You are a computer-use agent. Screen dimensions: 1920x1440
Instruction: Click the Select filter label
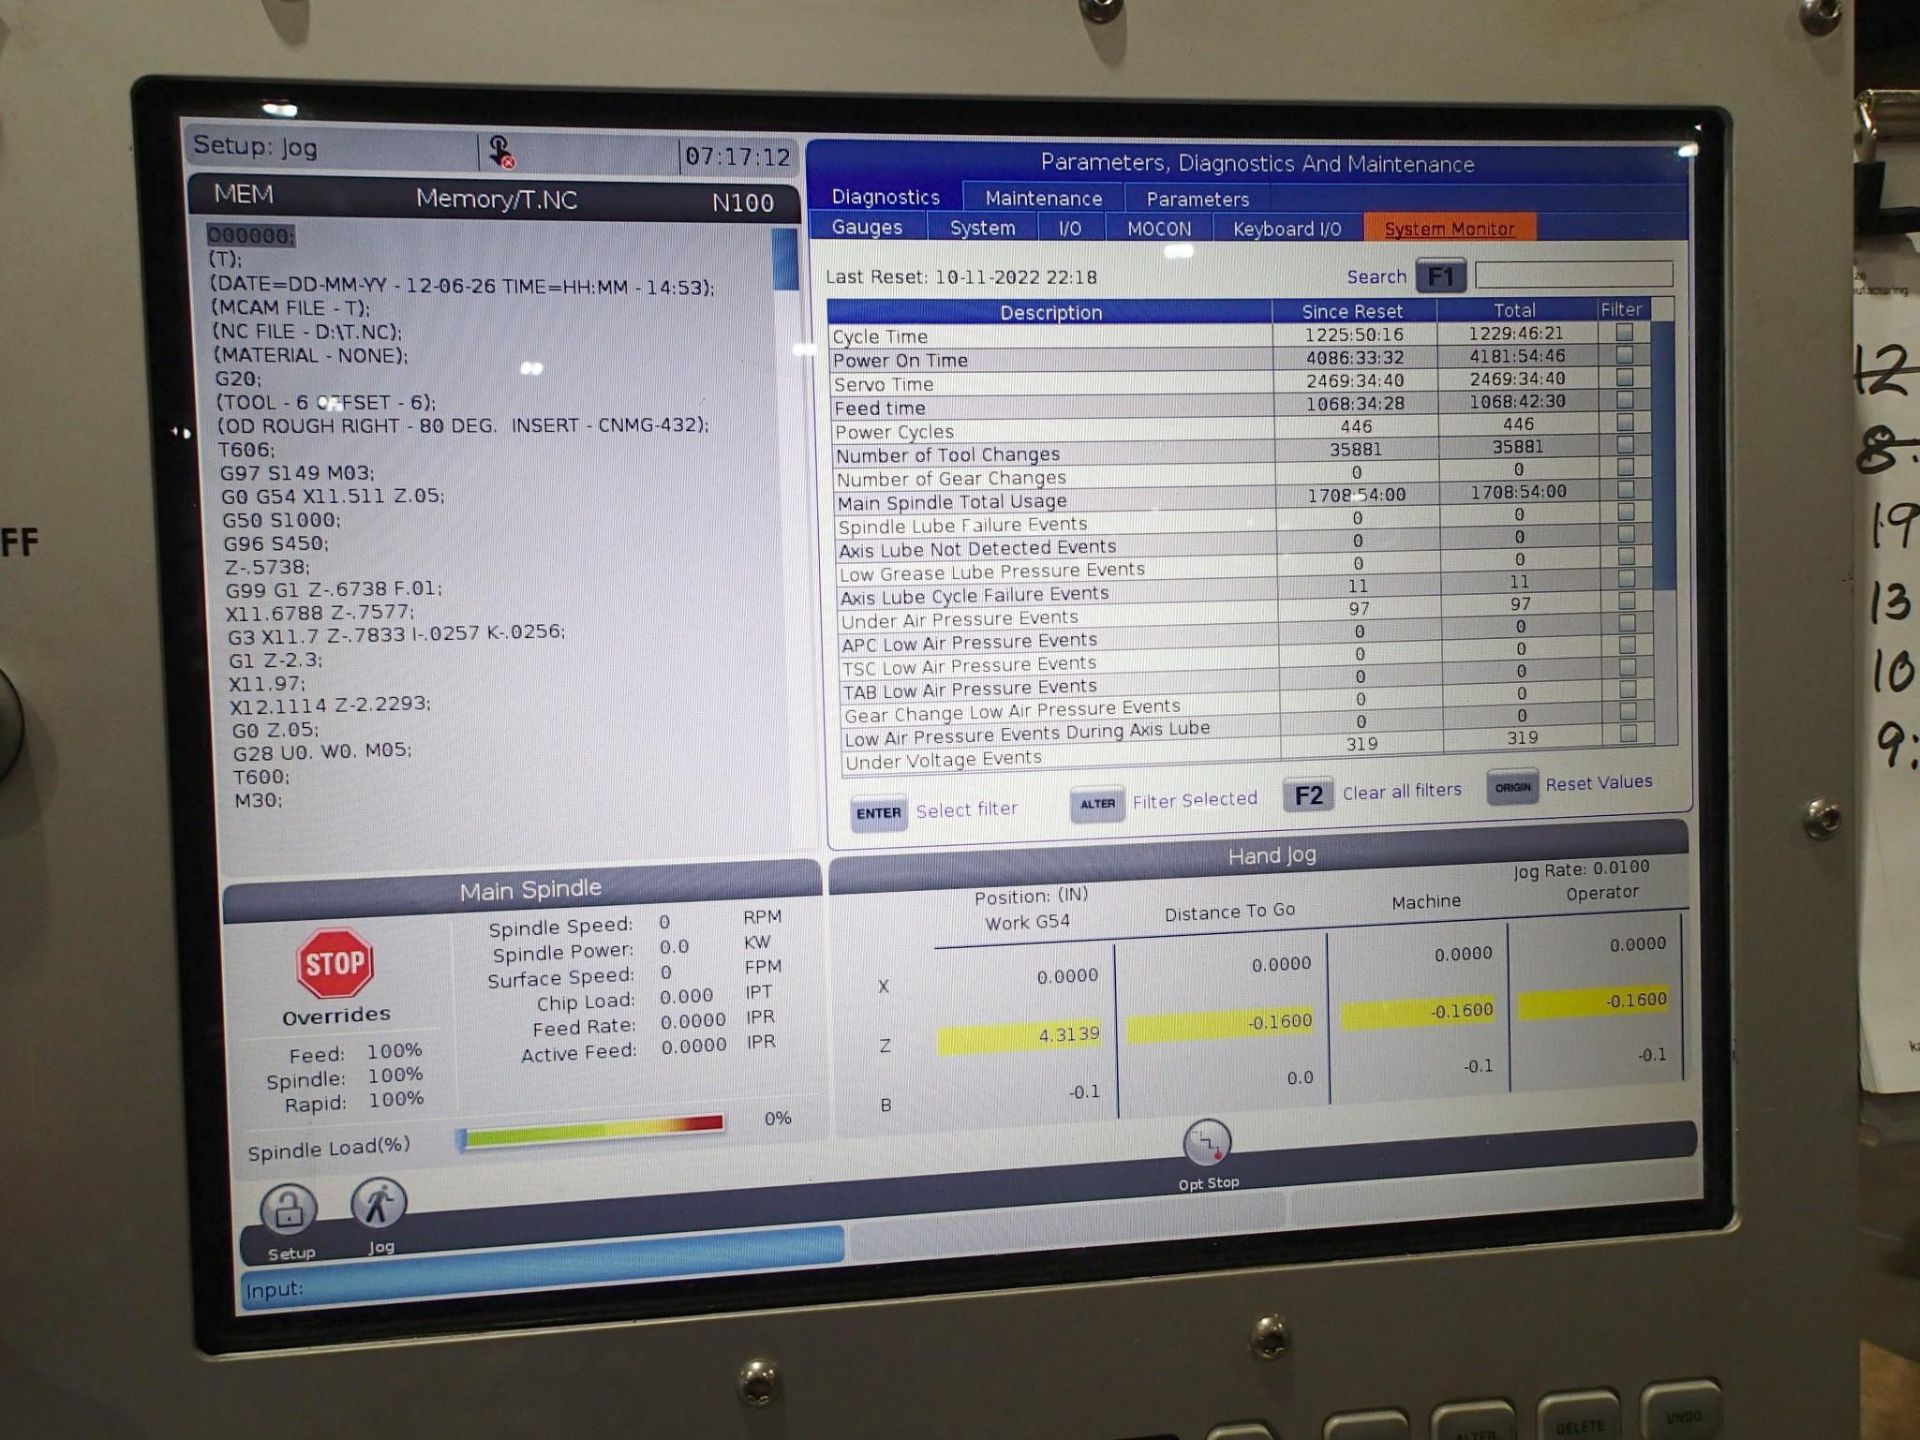point(966,810)
